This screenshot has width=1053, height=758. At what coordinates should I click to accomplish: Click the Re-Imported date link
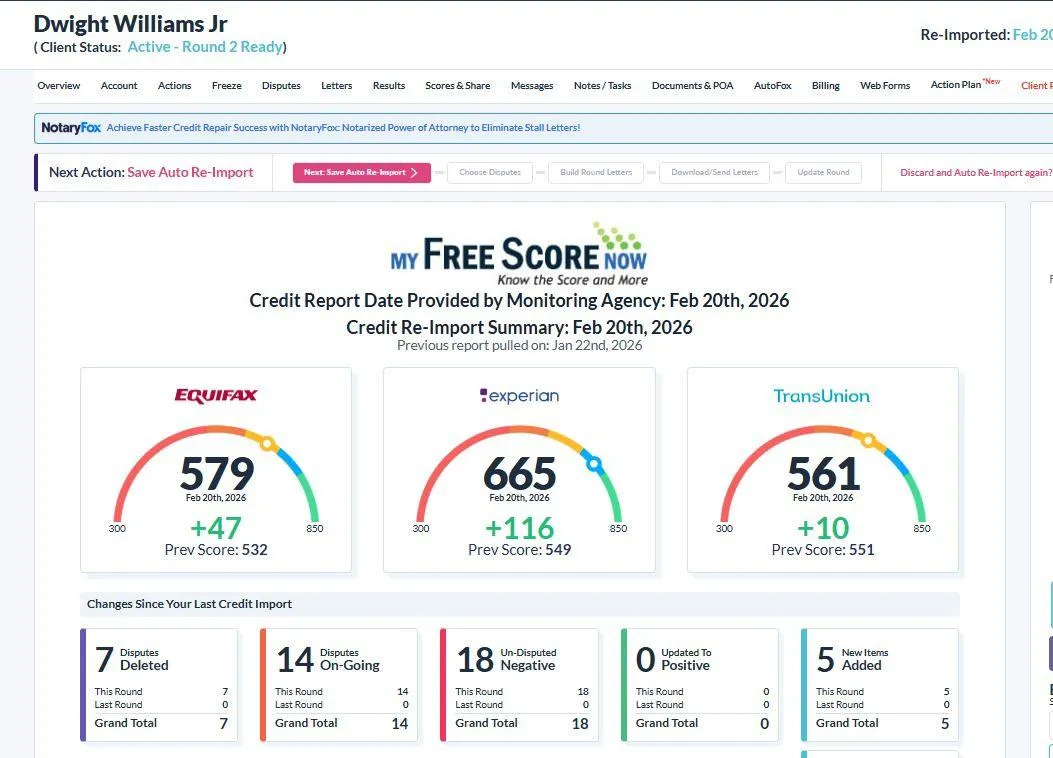coord(1032,35)
